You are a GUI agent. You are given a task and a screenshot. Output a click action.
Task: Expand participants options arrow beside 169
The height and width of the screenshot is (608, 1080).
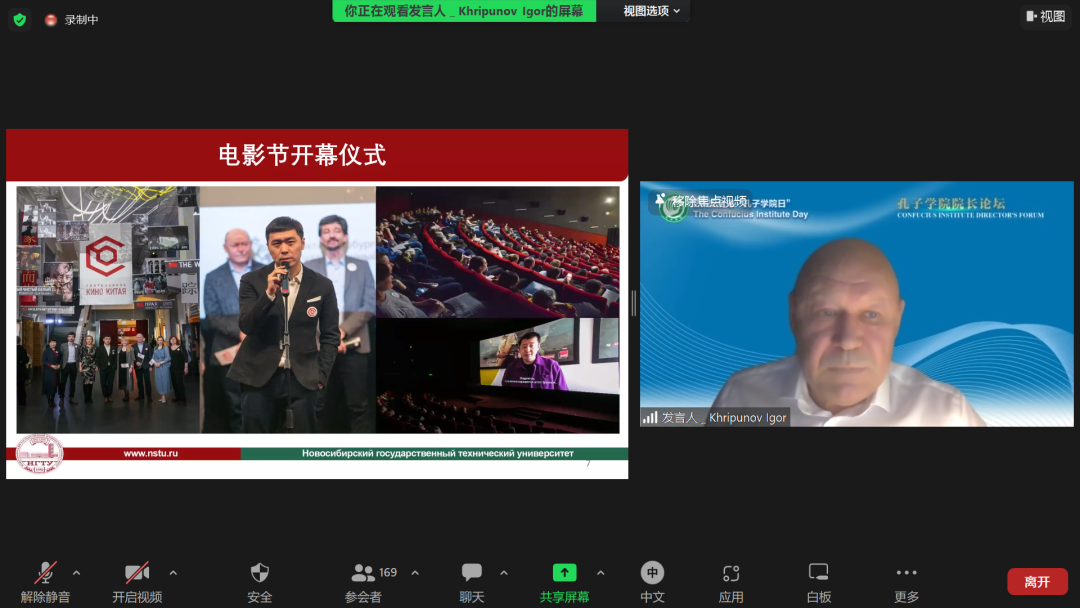(415, 573)
